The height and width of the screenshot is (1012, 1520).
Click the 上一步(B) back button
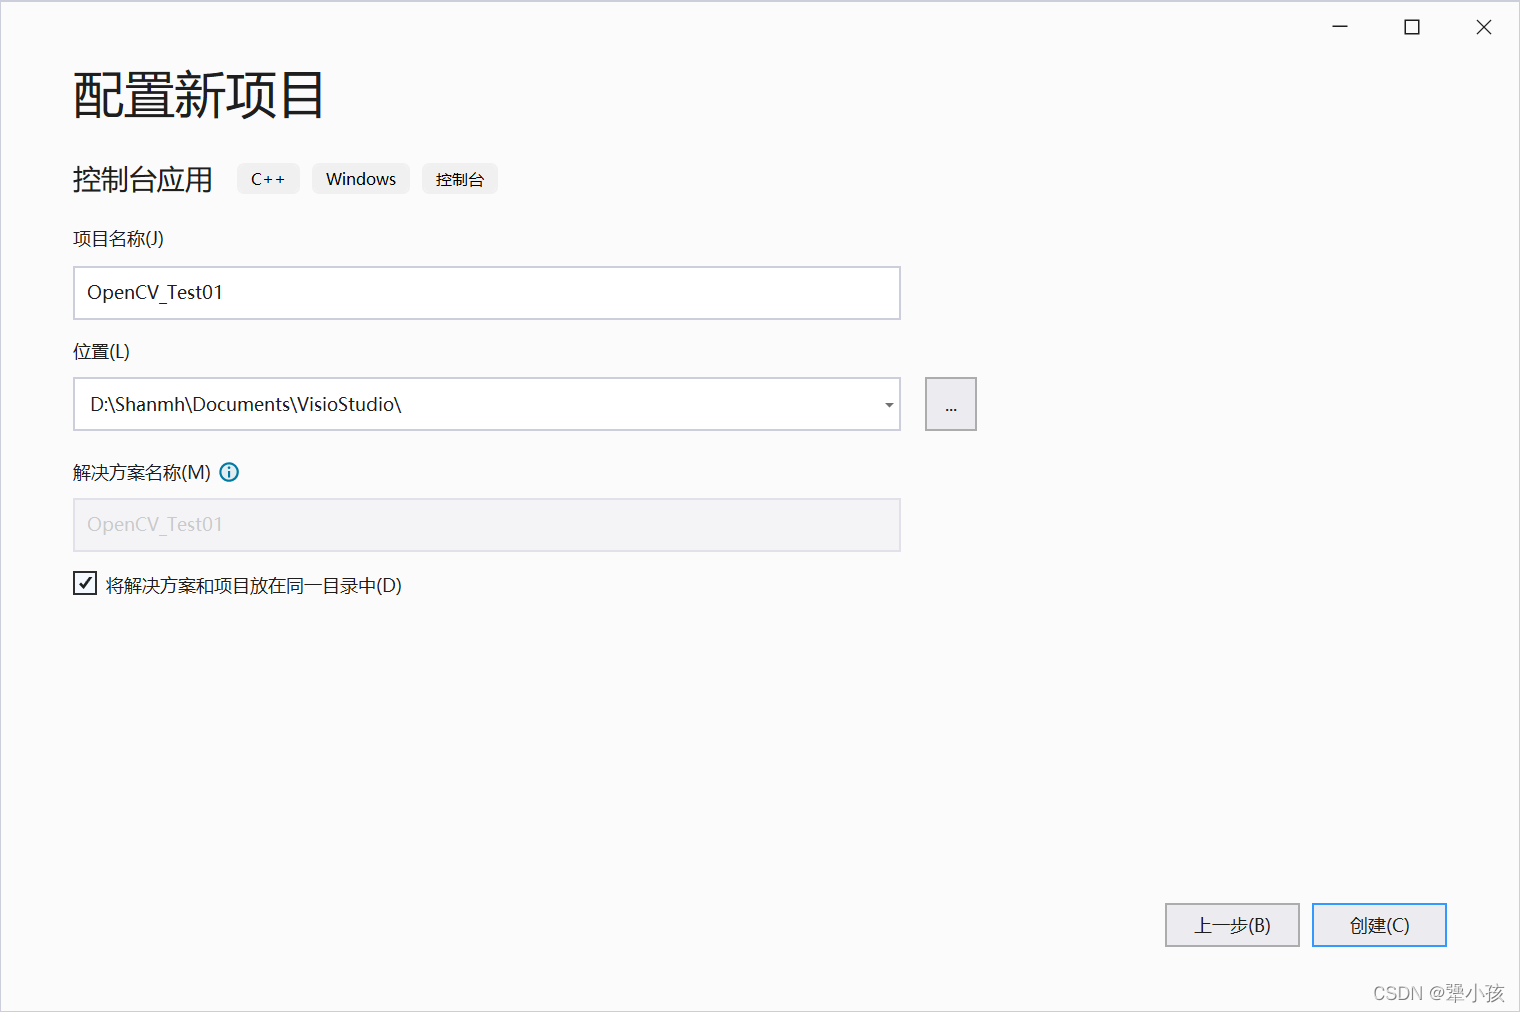pyautogui.click(x=1232, y=925)
